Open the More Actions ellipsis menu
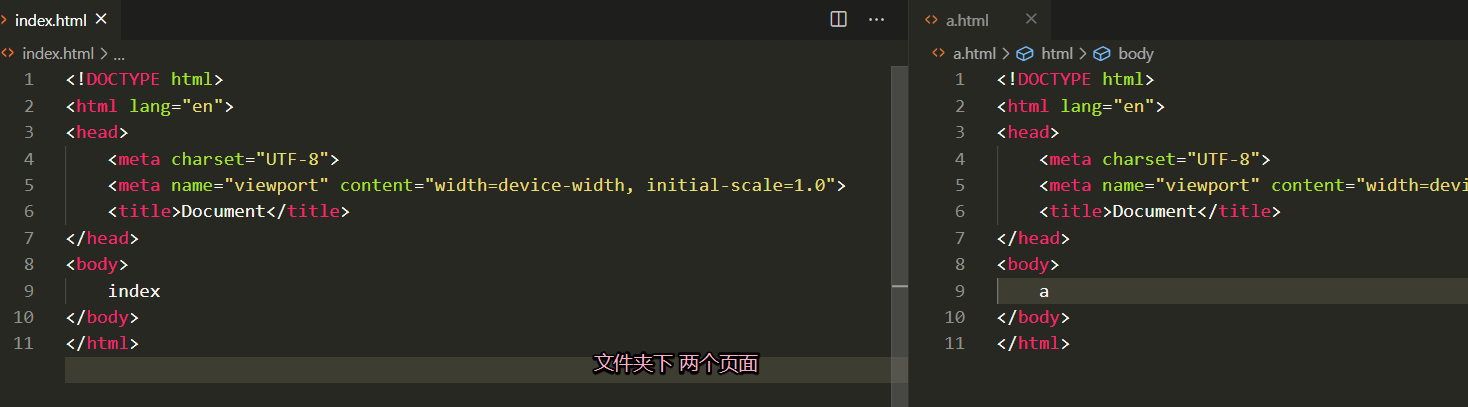Viewport: 1468px width, 407px height. coord(876,19)
